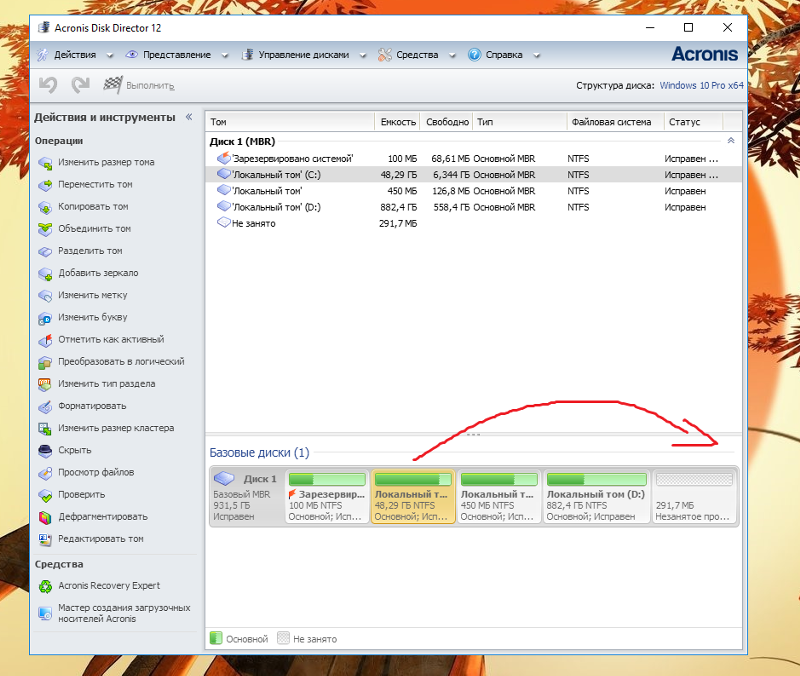Click the Split volume icon (Разделить том)

pos(45,252)
